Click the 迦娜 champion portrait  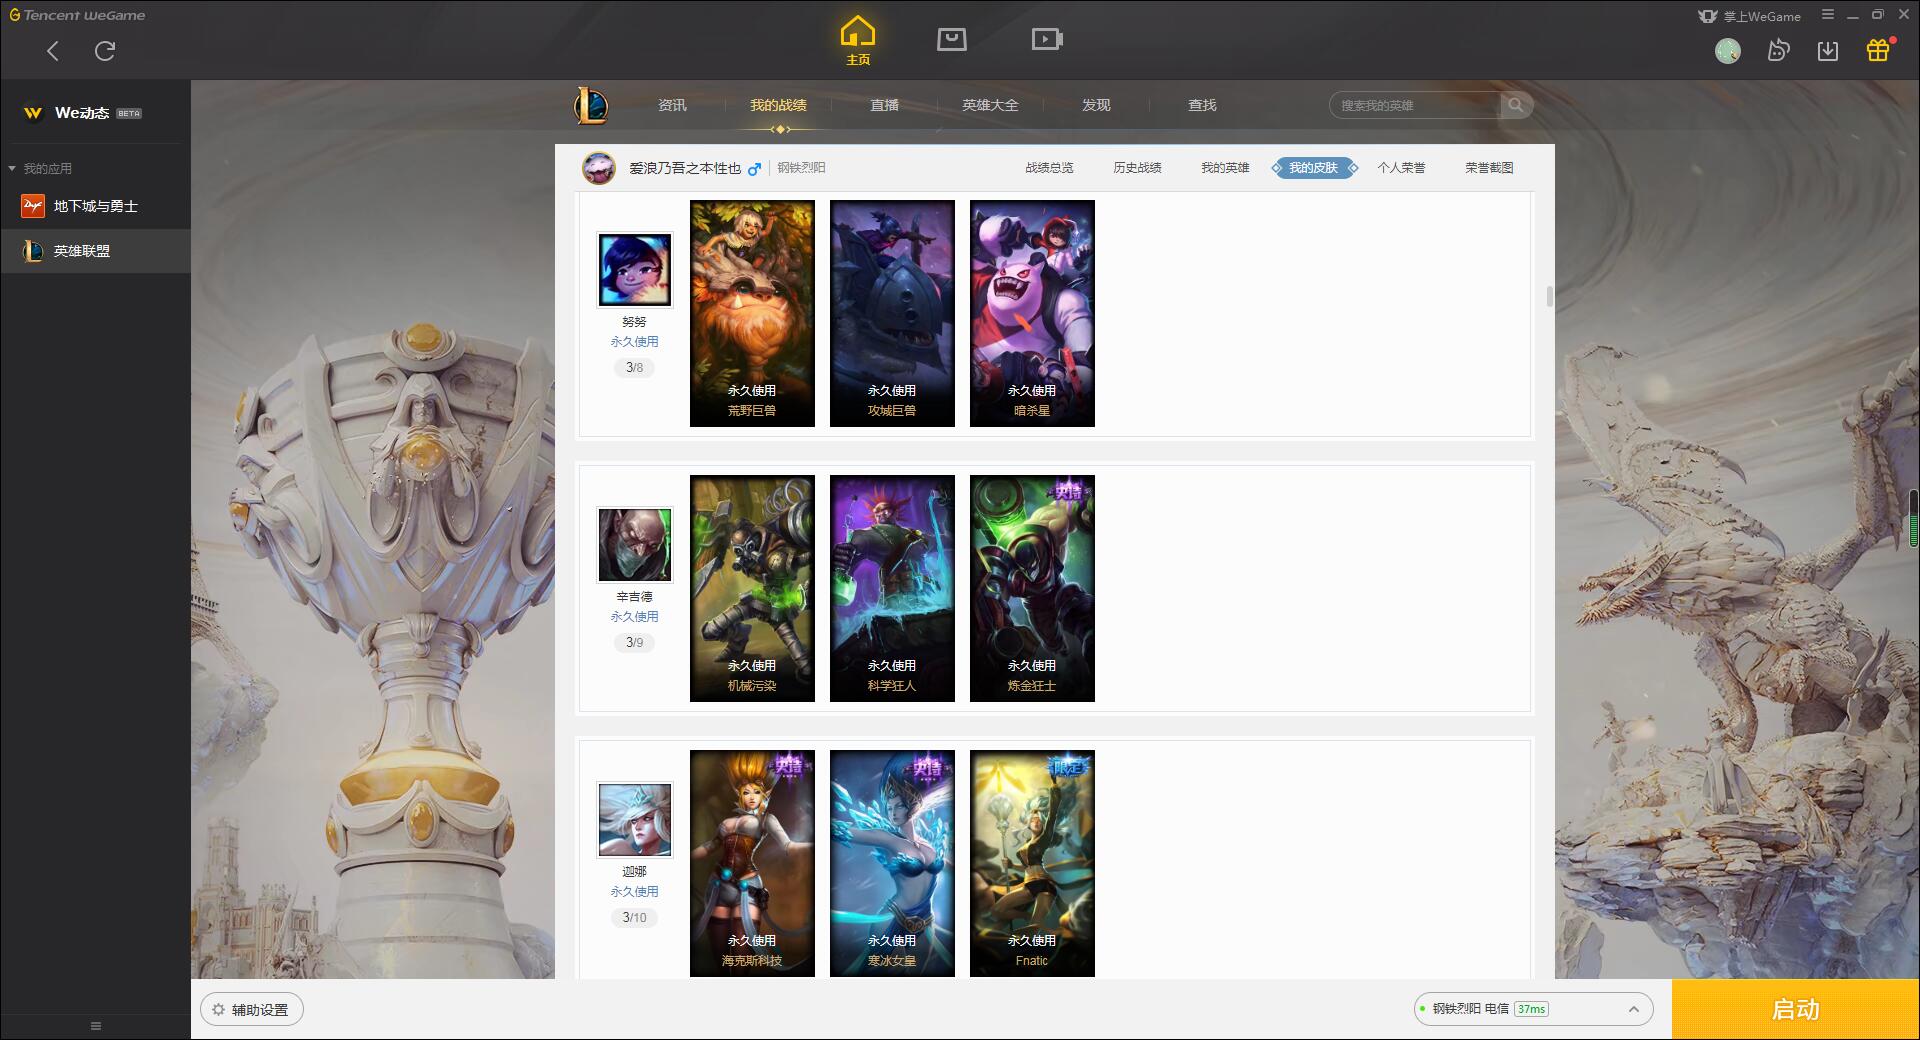635,820
